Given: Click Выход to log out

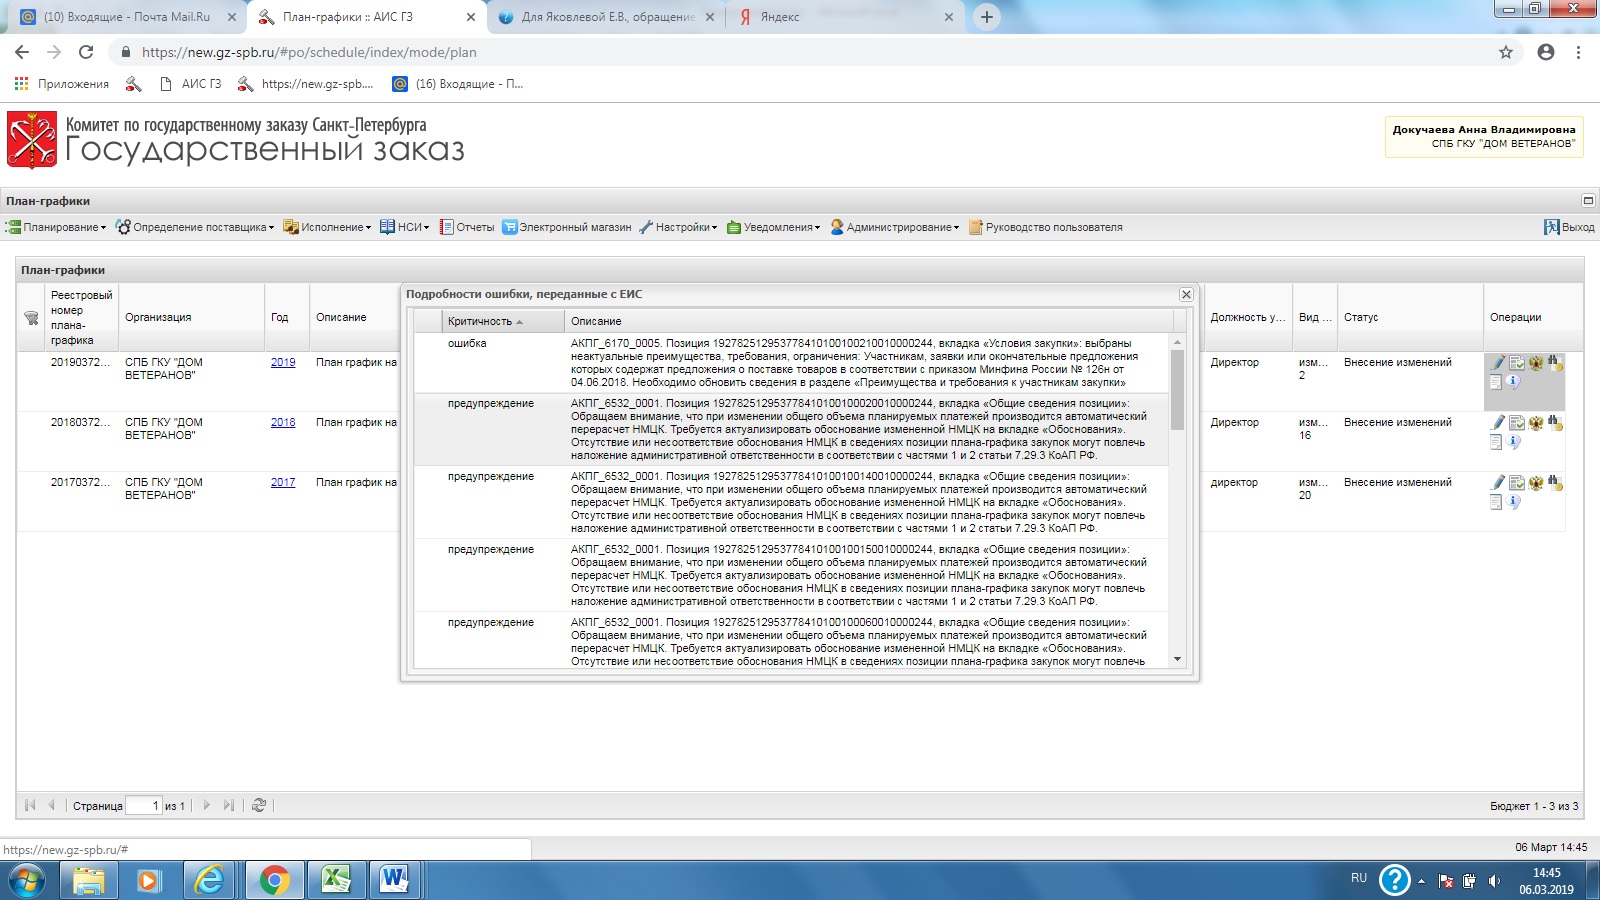Looking at the screenshot, I should [1569, 227].
